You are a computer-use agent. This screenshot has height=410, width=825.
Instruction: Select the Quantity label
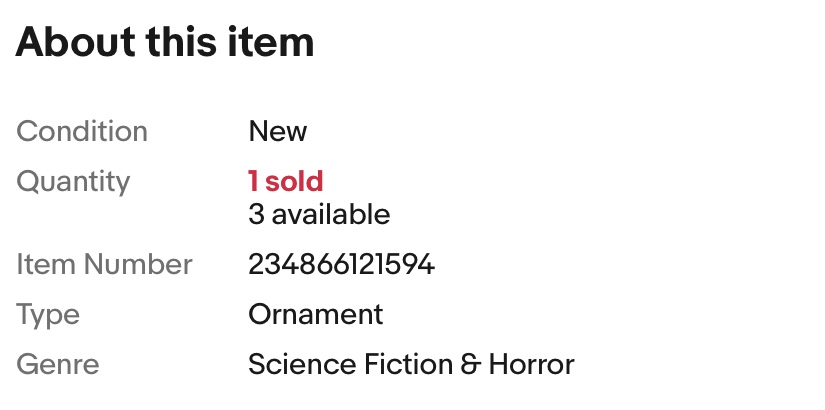click(73, 181)
